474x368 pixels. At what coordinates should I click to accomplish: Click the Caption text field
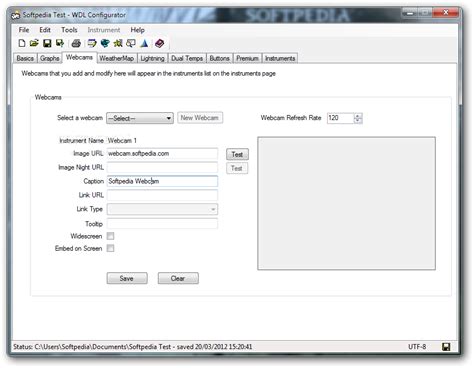point(162,181)
